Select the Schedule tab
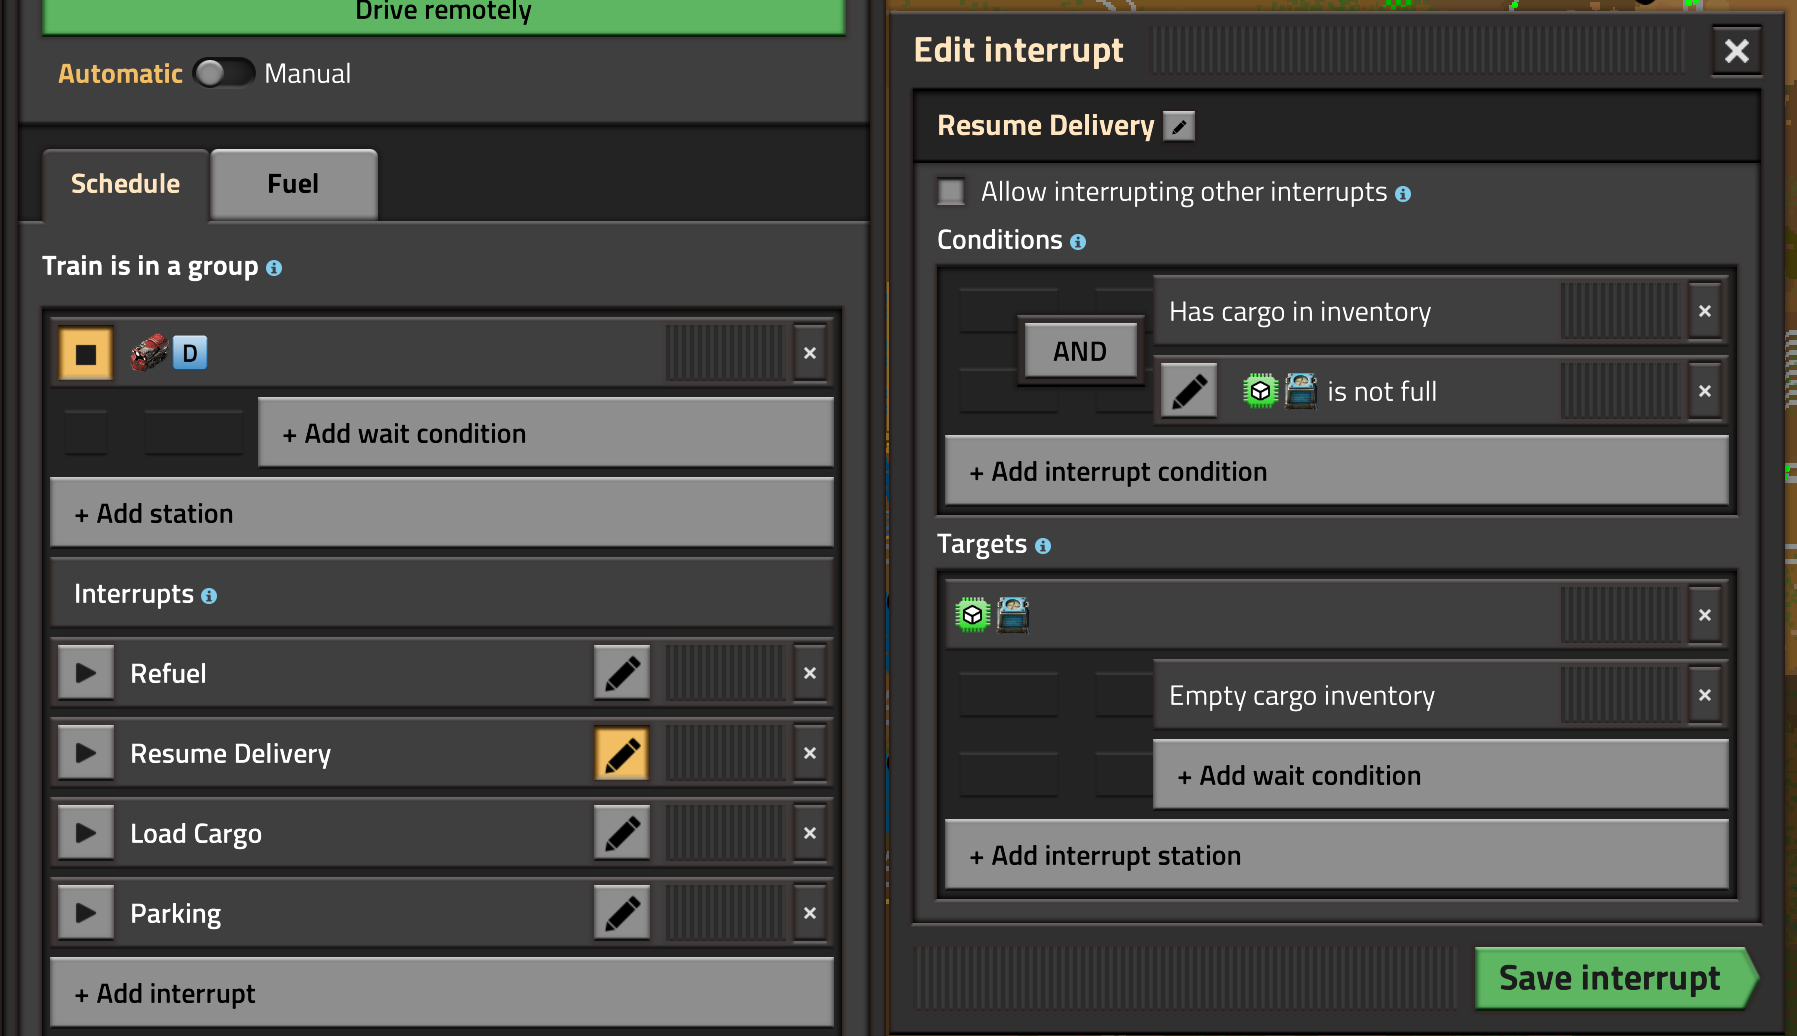This screenshot has height=1036, width=1797. pyautogui.click(x=125, y=184)
